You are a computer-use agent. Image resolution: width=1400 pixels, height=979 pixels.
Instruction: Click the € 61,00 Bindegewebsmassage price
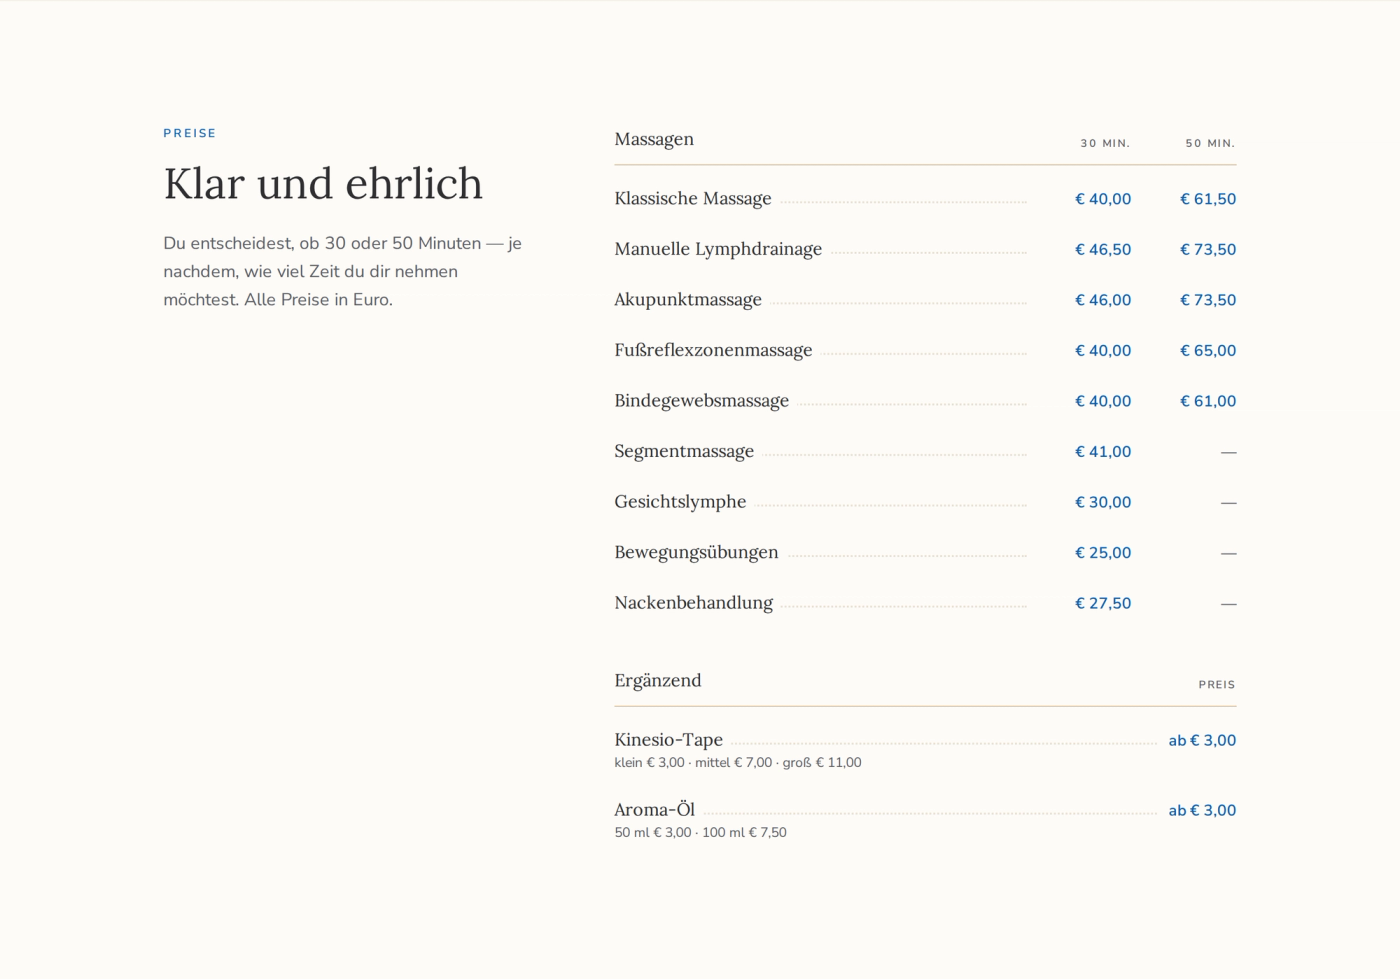(x=1208, y=401)
